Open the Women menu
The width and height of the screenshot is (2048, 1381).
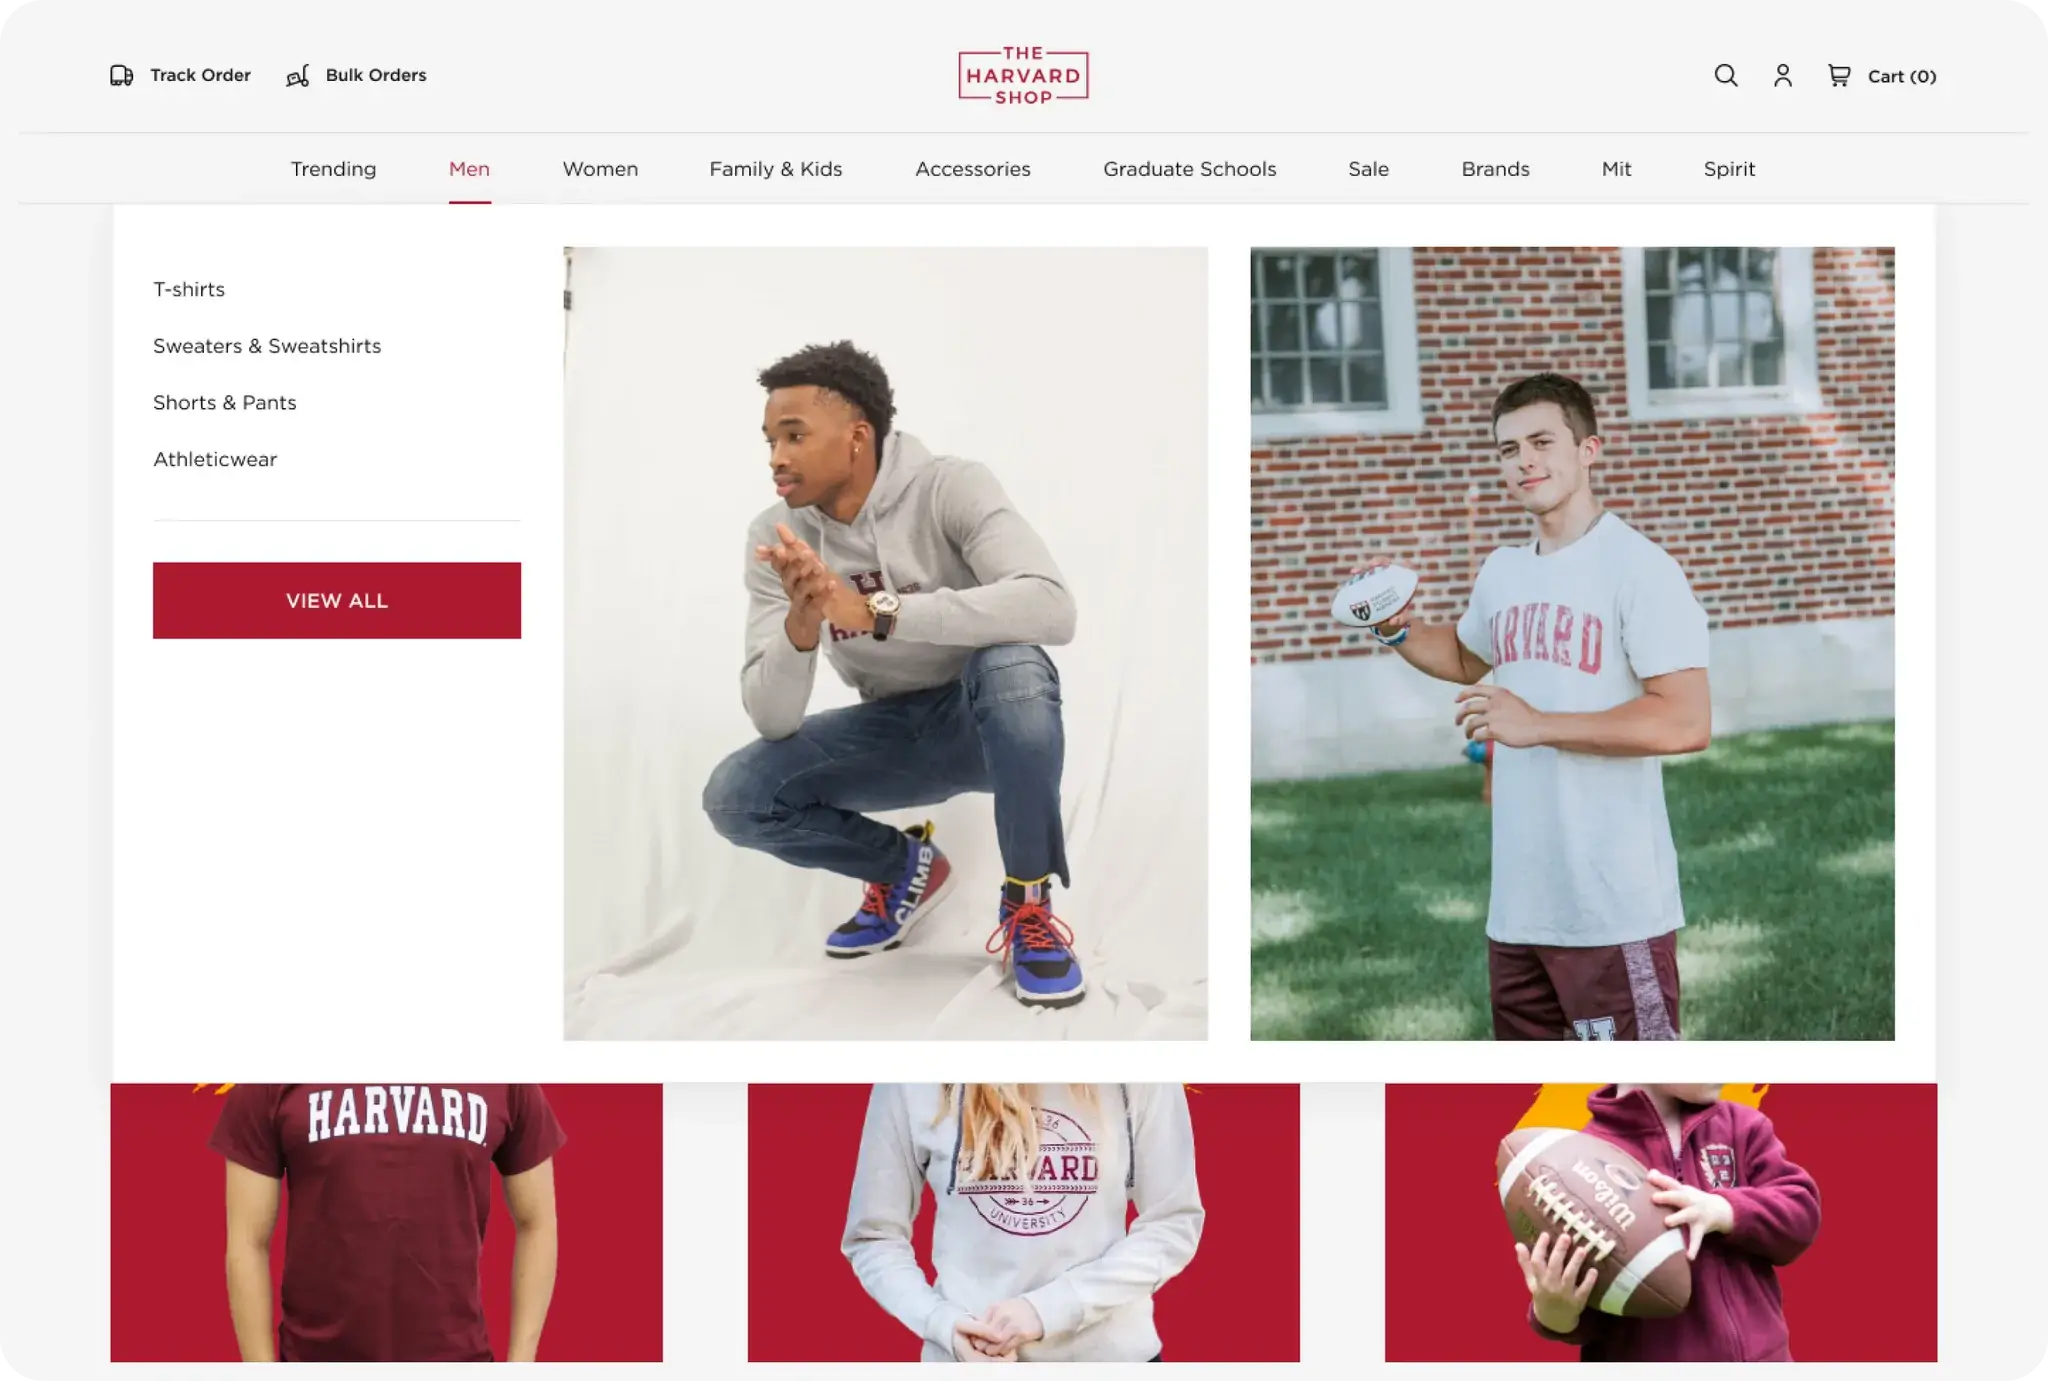click(600, 169)
